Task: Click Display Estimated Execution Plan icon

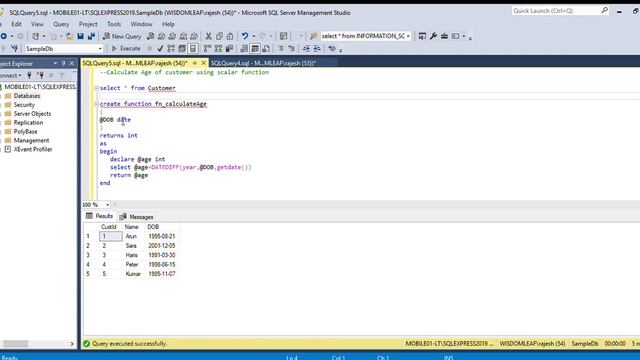Action: click(x=171, y=49)
